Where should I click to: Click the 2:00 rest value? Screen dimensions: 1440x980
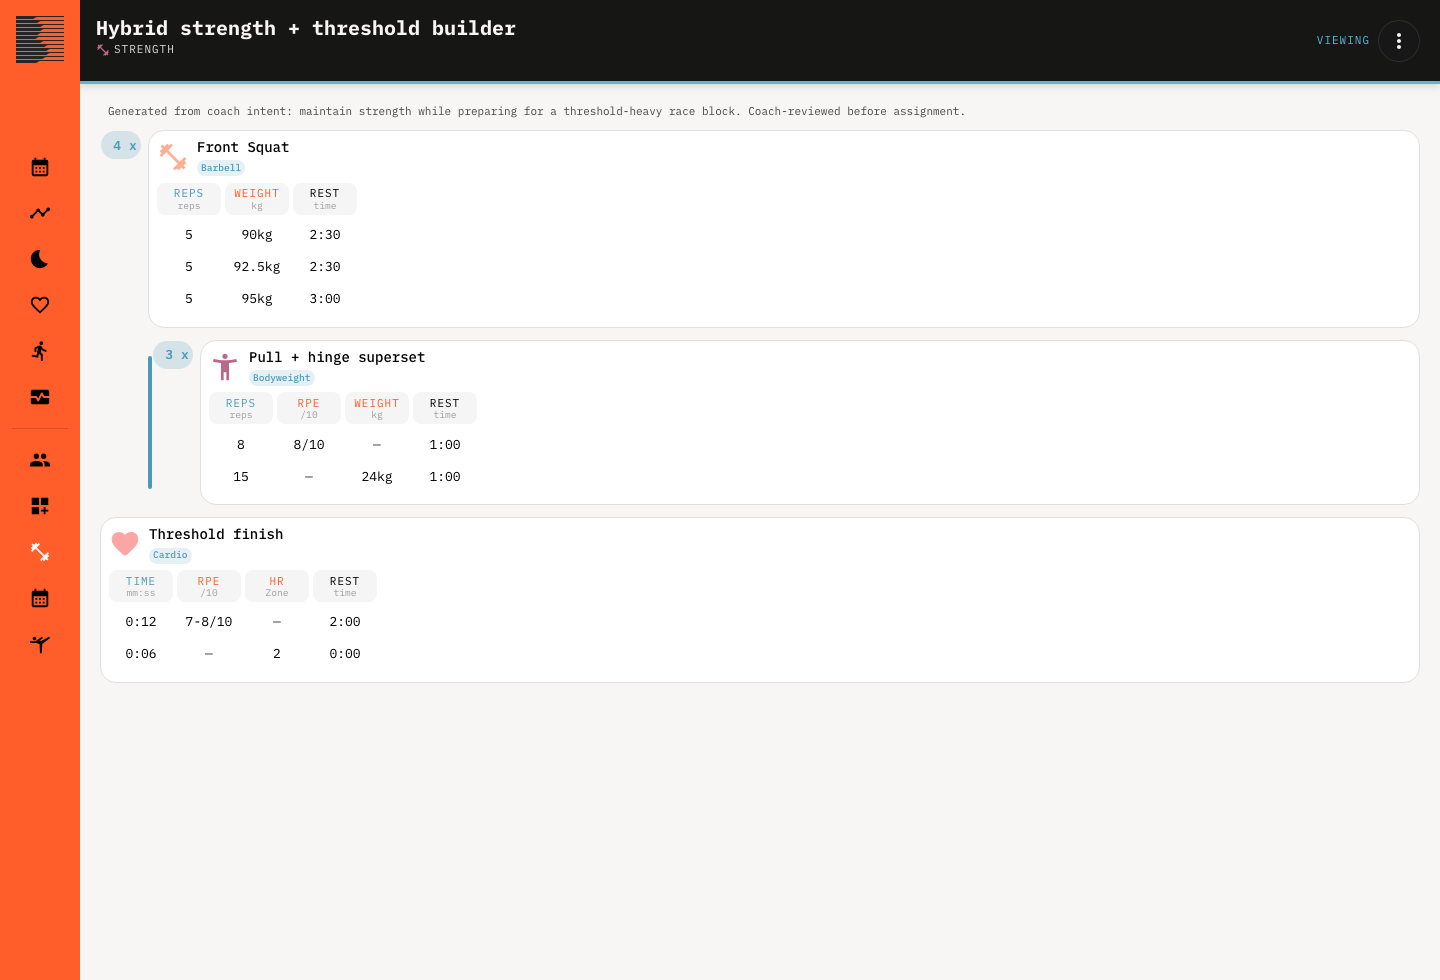[345, 622]
